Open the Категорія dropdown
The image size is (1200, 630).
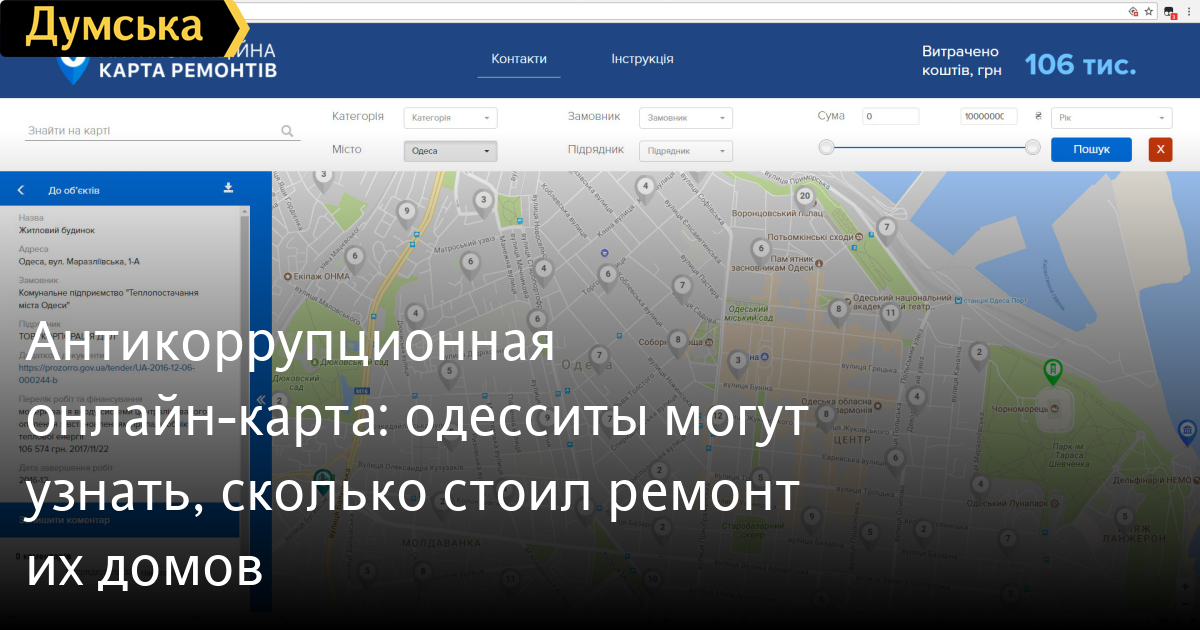pos(450,118)
